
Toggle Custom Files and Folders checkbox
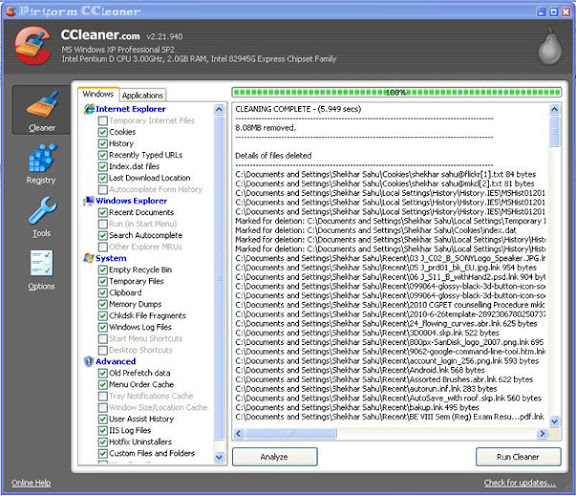tap(103, 453)
